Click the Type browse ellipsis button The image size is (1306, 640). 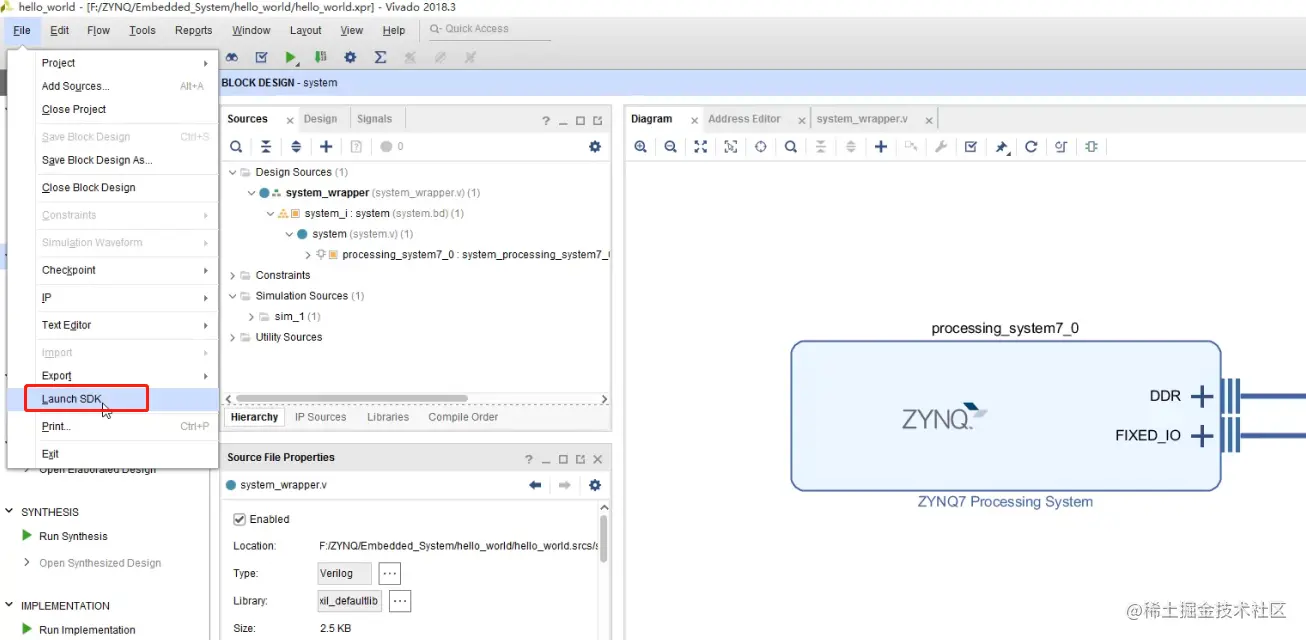point(390,574)
